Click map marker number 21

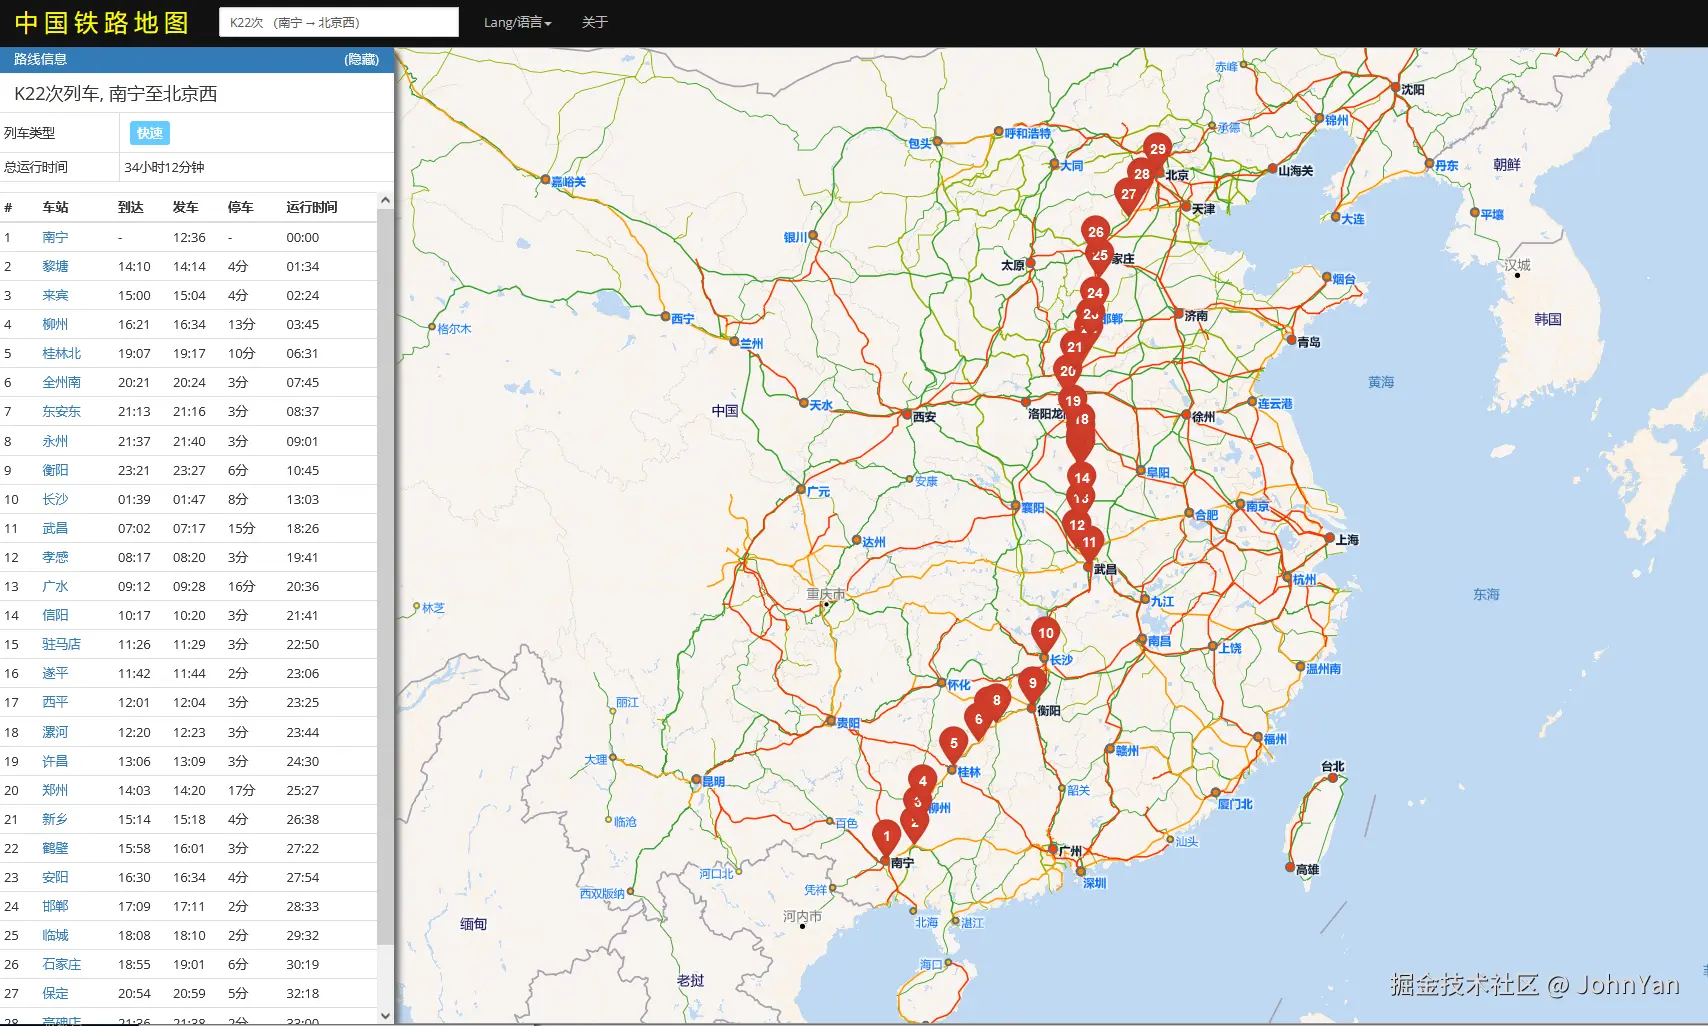coord(1075,348)
